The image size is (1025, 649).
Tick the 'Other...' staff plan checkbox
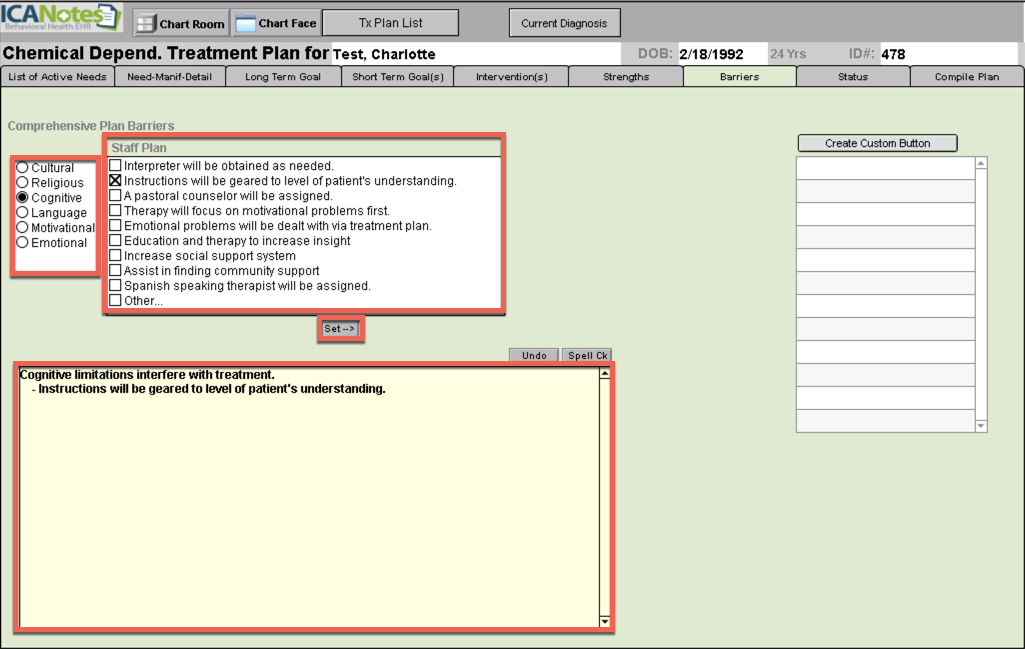pos(116,301)
